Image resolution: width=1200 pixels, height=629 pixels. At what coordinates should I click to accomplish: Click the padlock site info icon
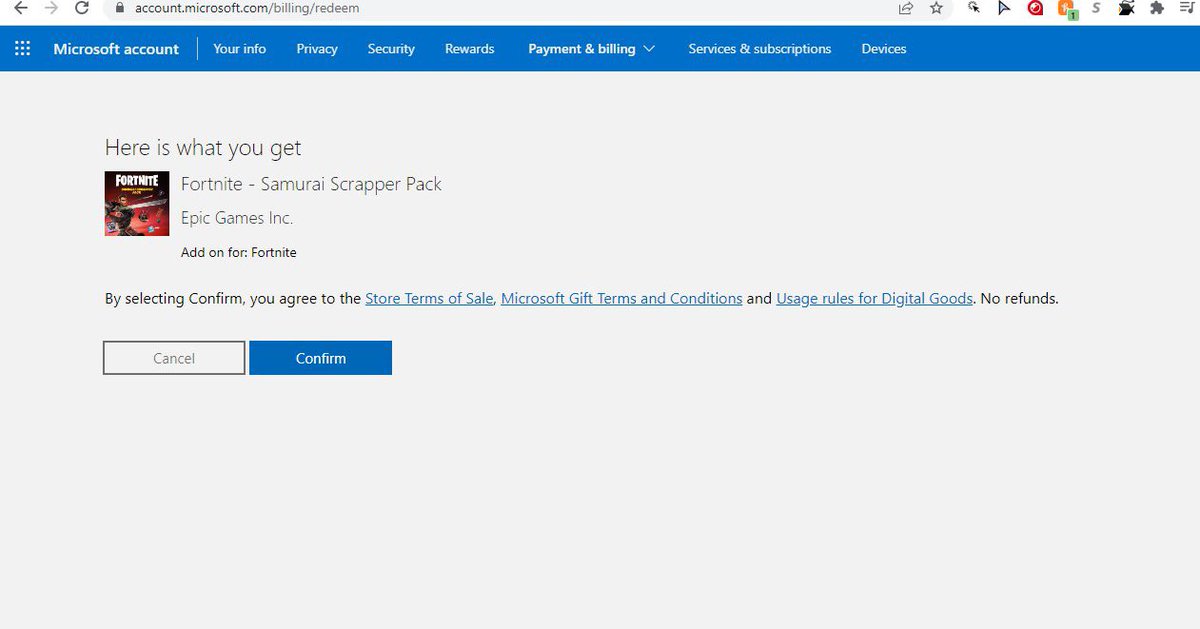[x=120, y=8]
